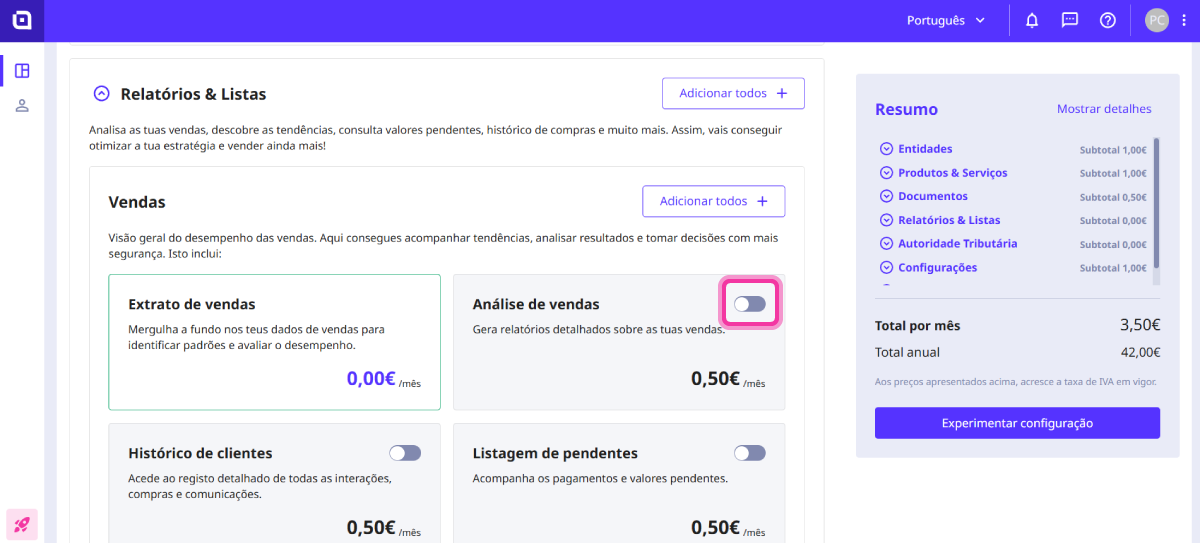Viewport: 1200px width, 543px height.
Task: Click Adicionar todos in the Vendas section
Action: (713, 201)
